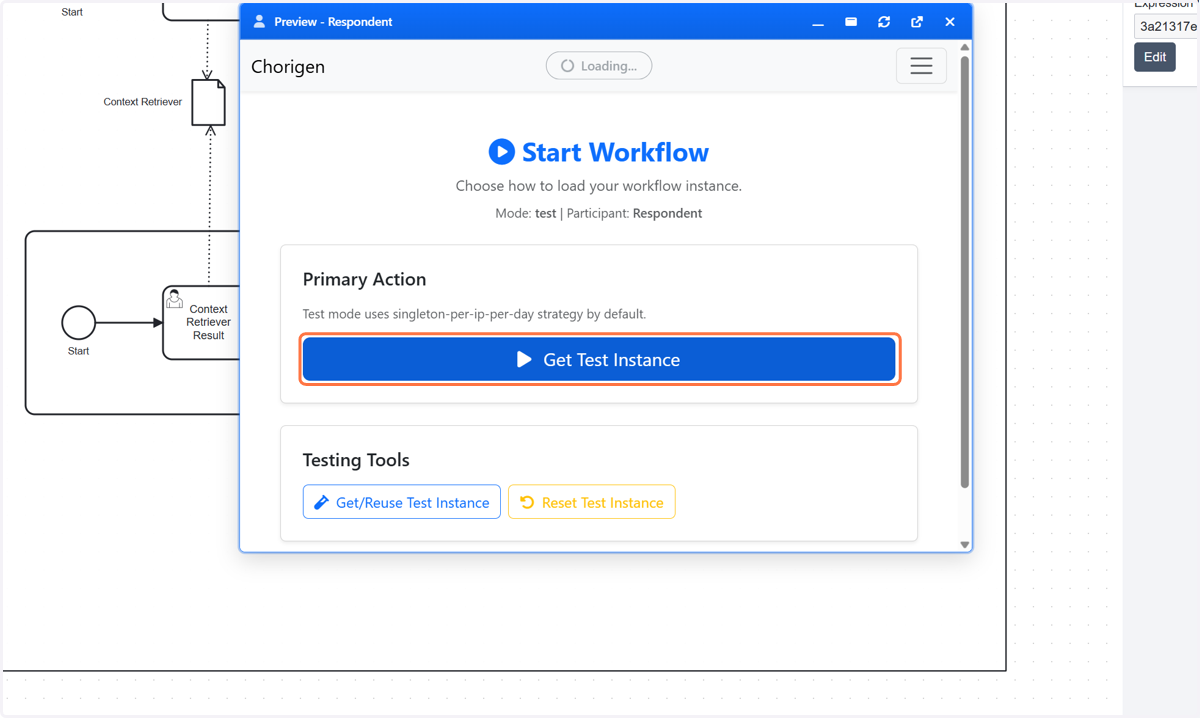Minimize the Preview - Respondent window

coord(818,22)
